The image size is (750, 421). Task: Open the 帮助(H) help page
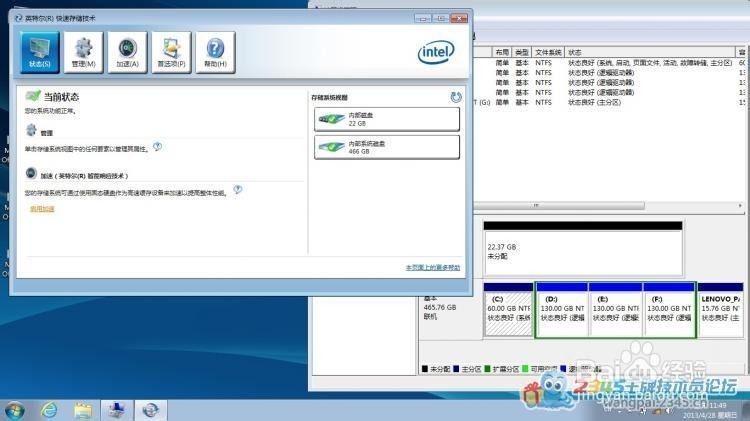click(x=215, y=52)
